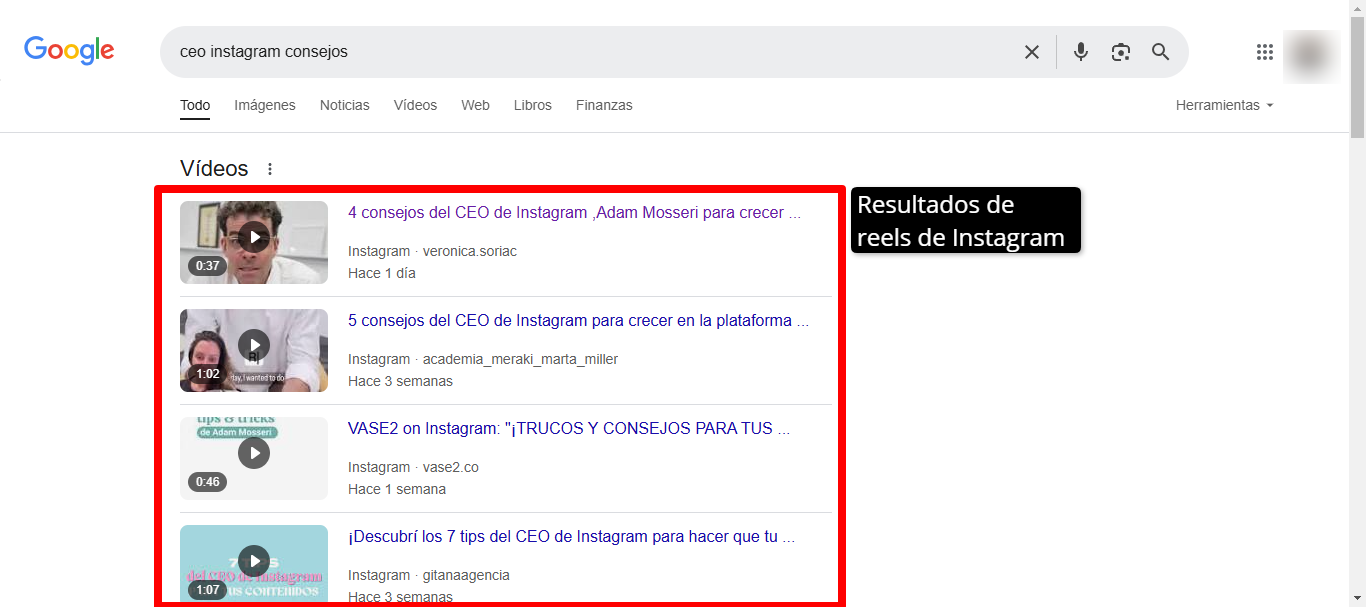Click the Vídeos section heading
Screen dimensions: 1366x607
pyautogui.click(x=214, y=169)
